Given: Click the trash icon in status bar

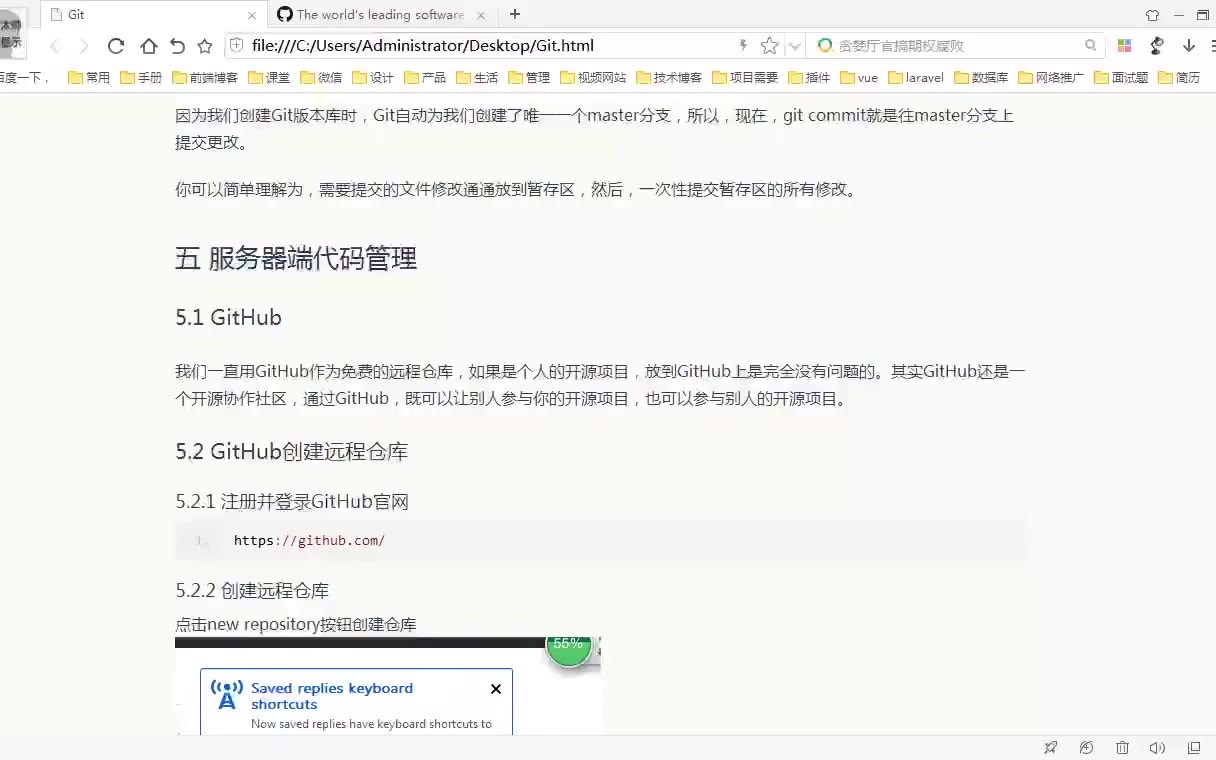Looking at the screenshot, I should click(x=1122, y=748).
